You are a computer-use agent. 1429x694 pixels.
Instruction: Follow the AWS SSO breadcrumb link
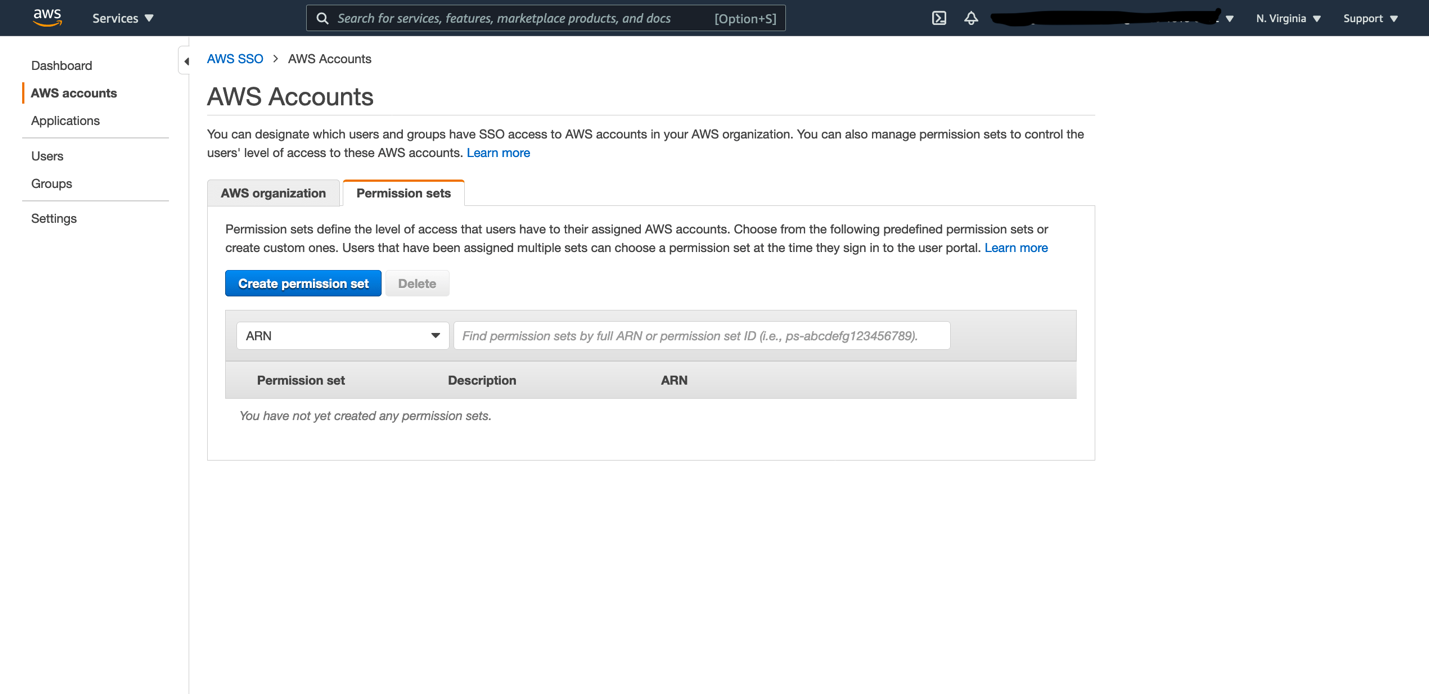[235, 59]
